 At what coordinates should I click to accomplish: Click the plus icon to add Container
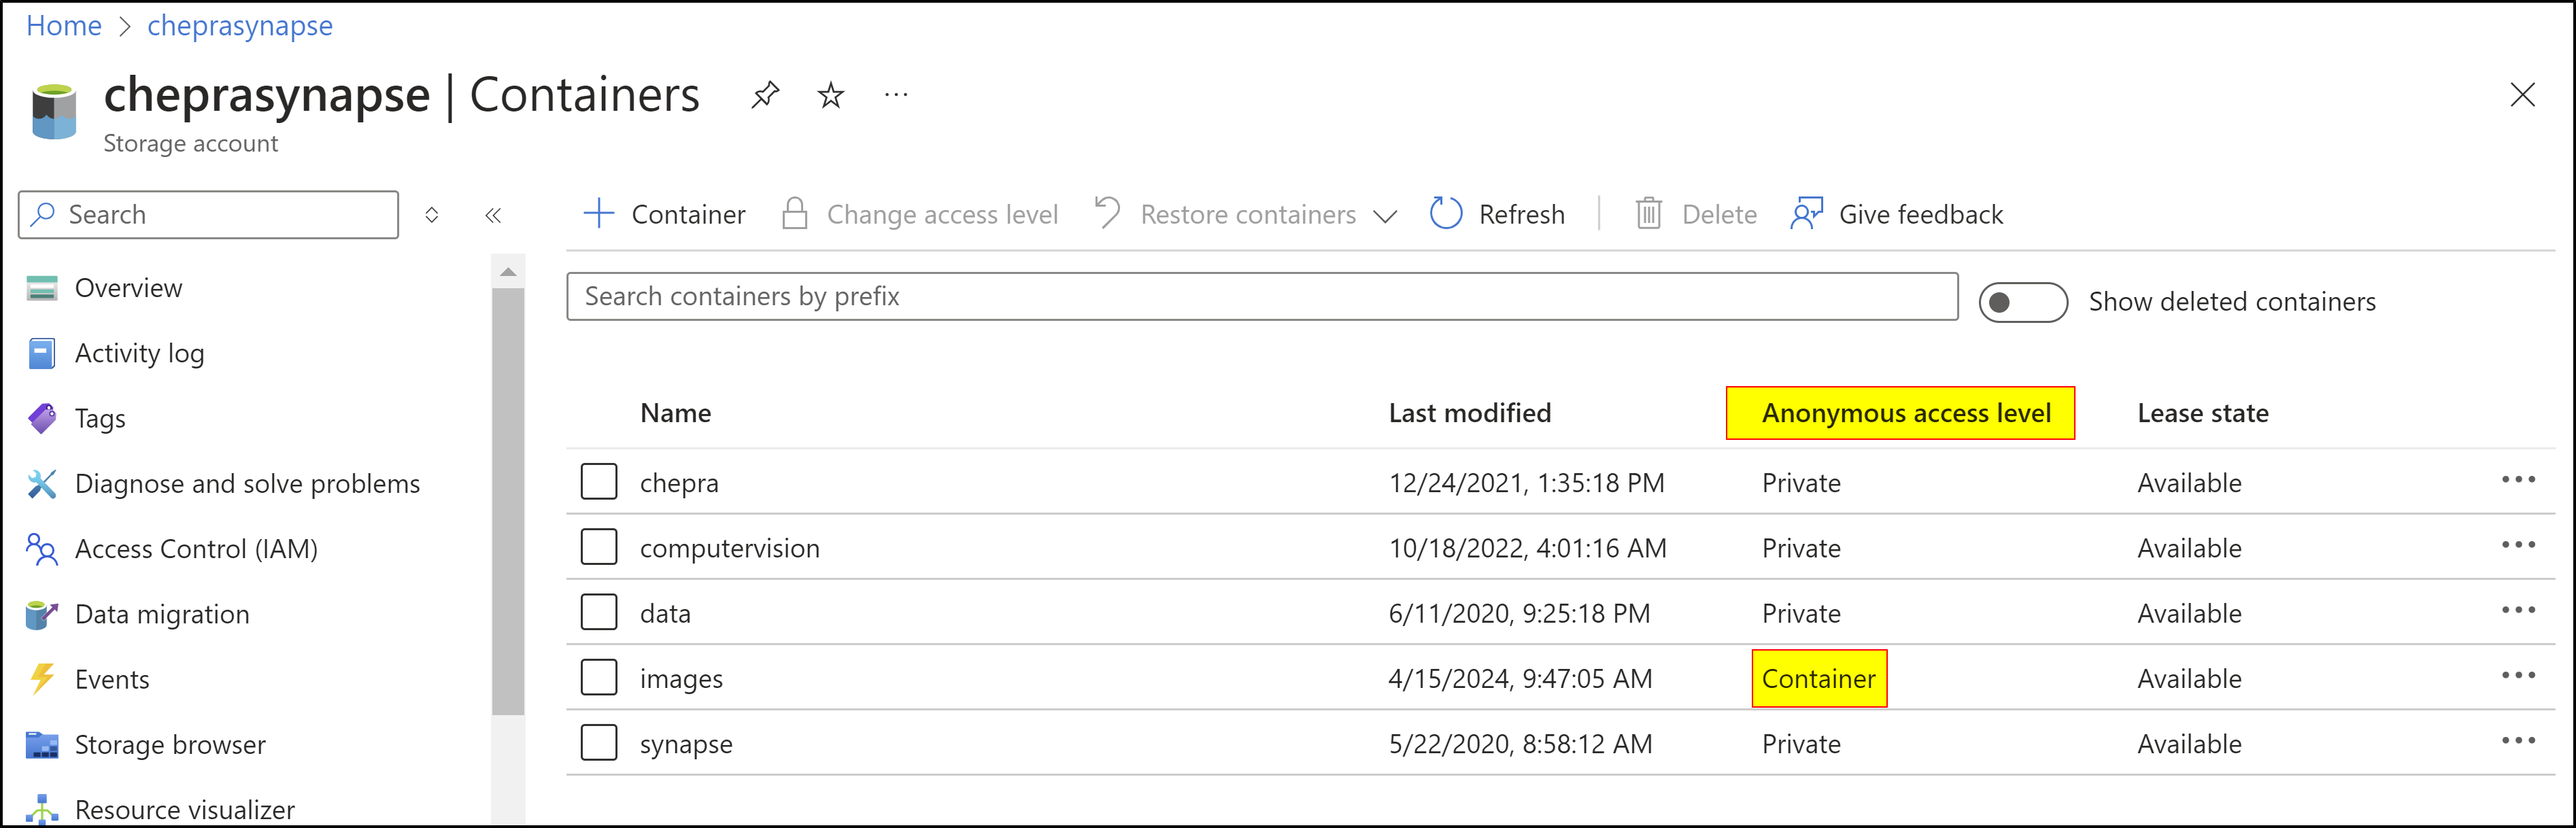[598, 214]
